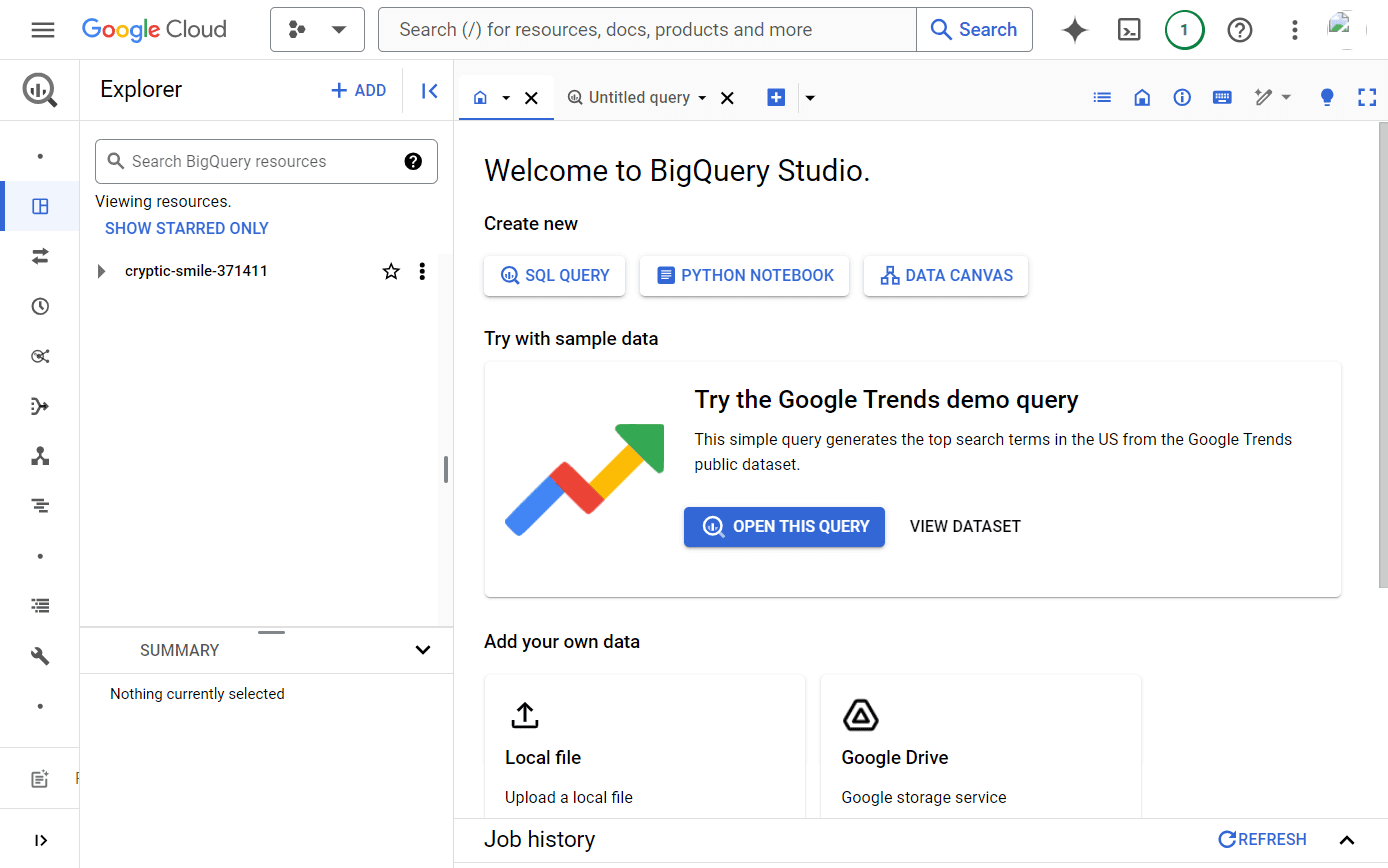Open the main navigation hamburger menu
Image resolution: width=1388 pixels, height=868 pixels.
click(x=43, y=30)
